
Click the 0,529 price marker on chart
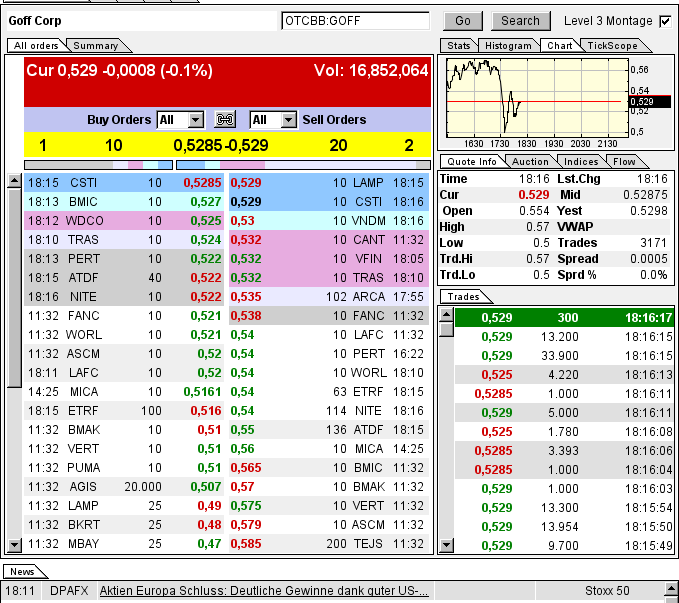[x=649, y=102]
